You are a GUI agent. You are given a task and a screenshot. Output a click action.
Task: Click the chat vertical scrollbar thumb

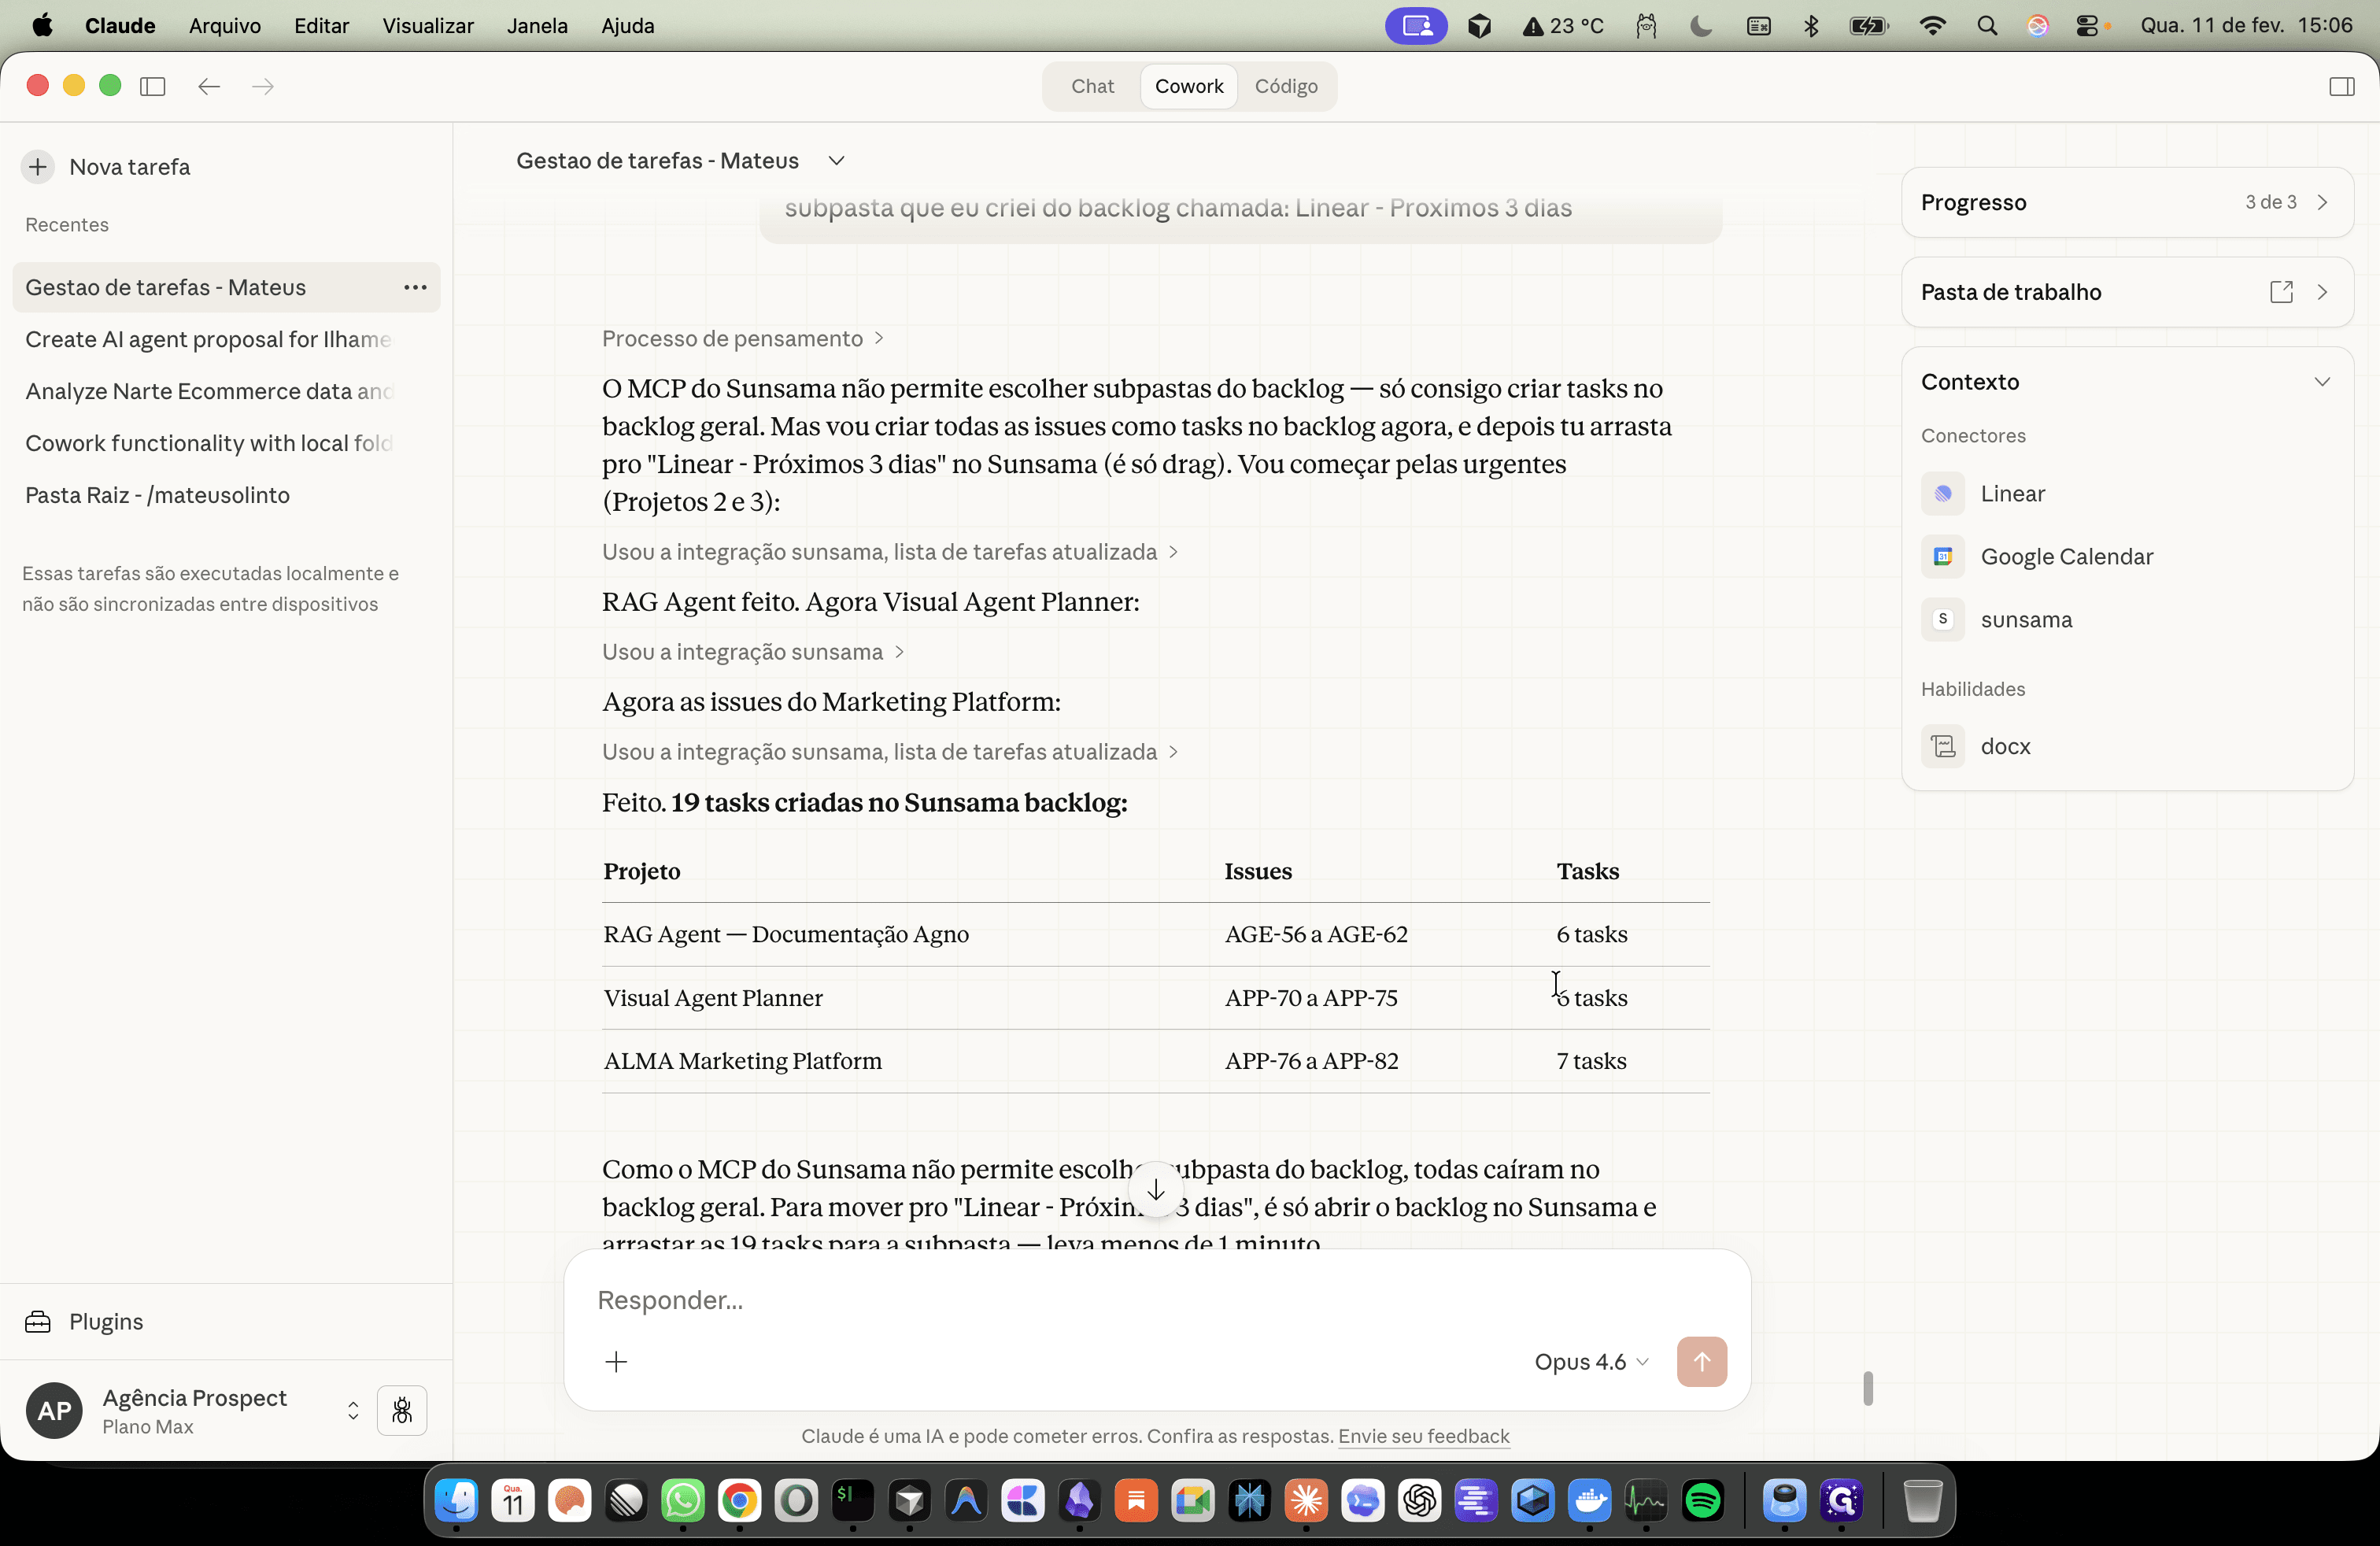click(1867, 1388)
